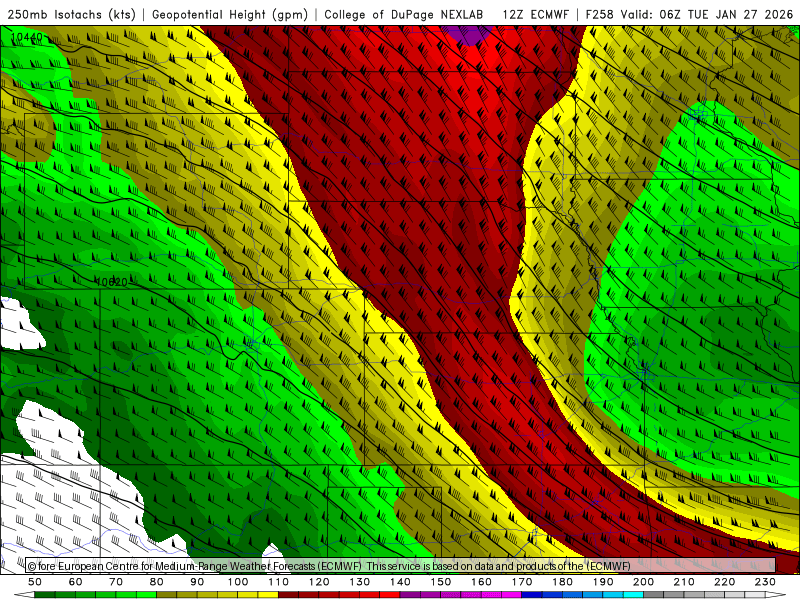
Task: Click the ECMWF copyright notice banner
Action: [401, 566]
